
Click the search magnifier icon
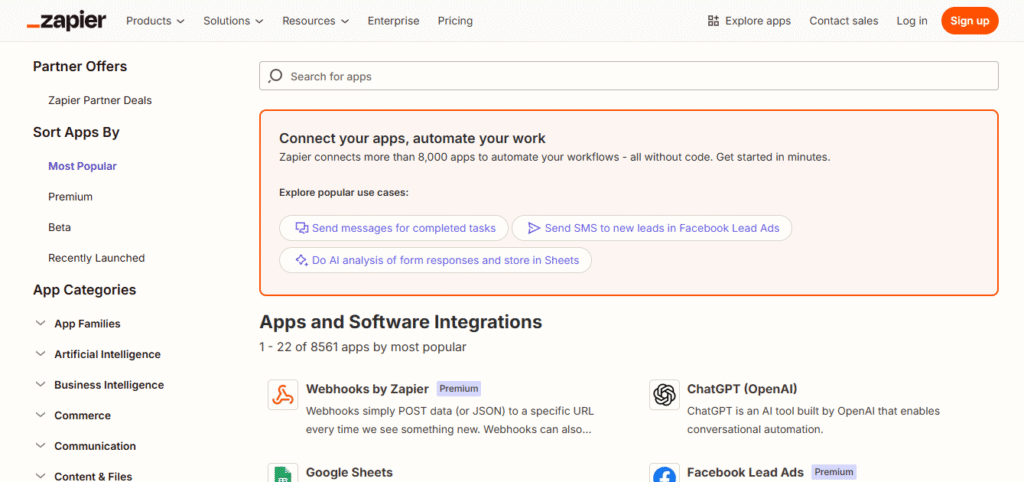[x=276, y=76]
